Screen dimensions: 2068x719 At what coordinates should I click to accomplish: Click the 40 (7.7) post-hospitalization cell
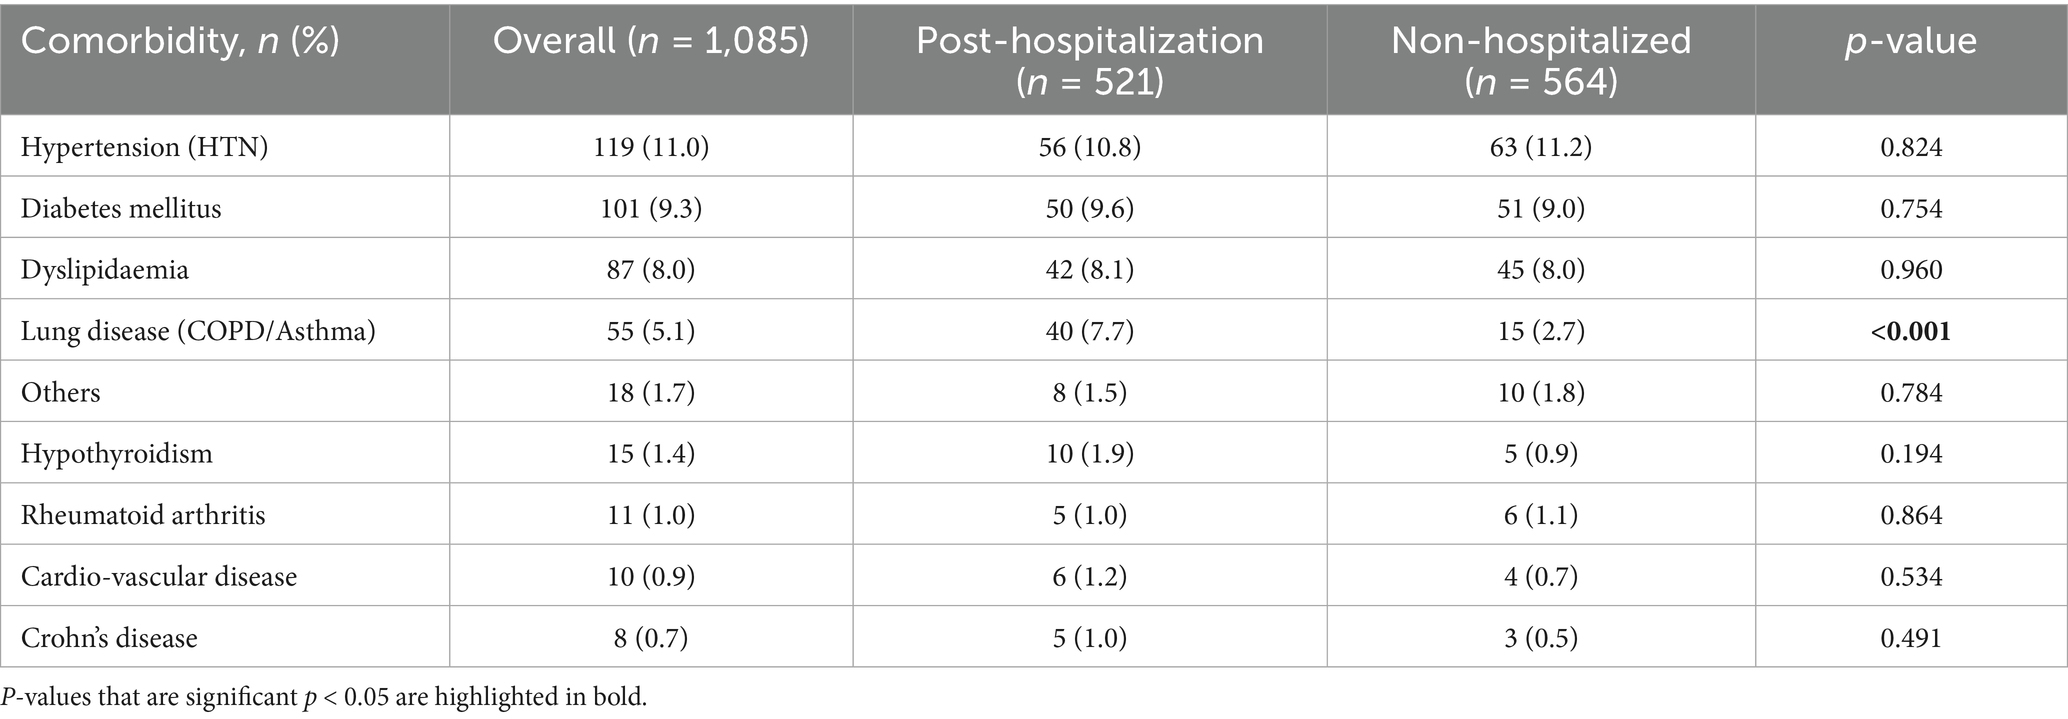coord(1090,331)
